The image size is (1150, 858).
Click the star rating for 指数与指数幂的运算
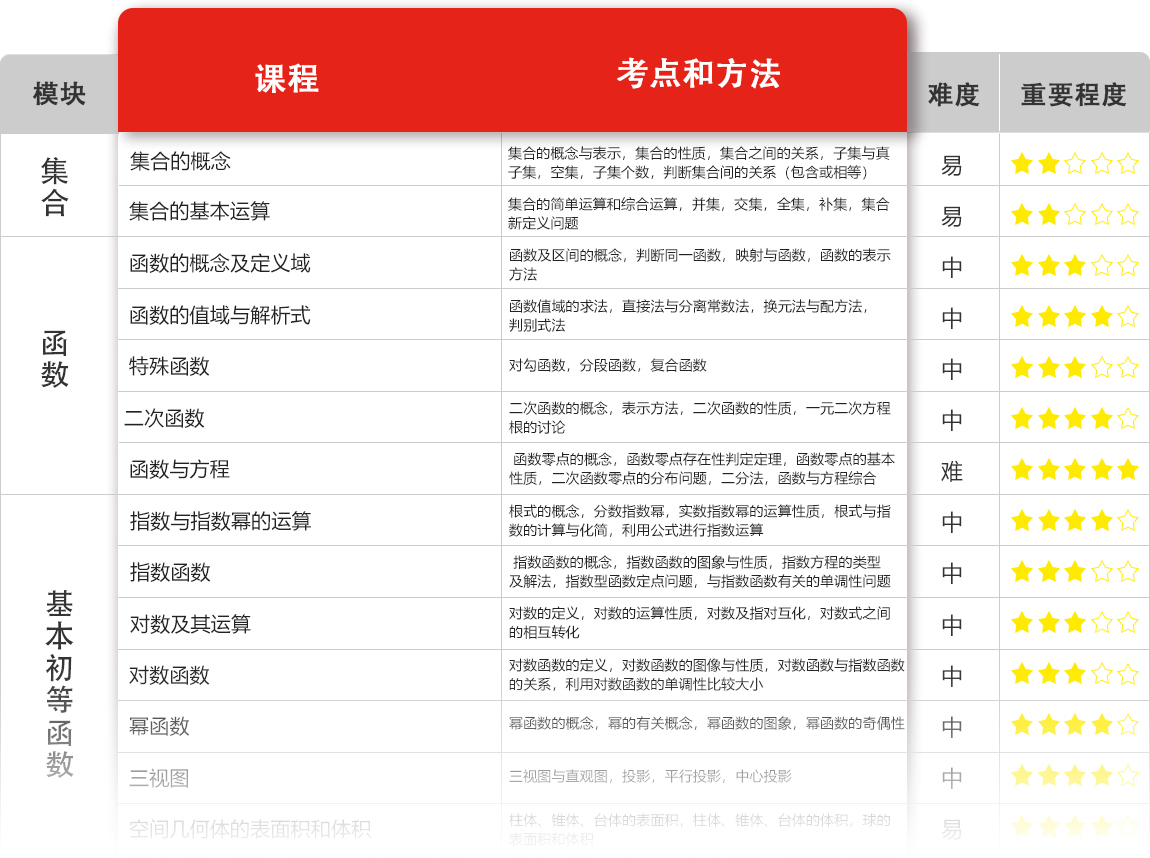point(1074,521)
